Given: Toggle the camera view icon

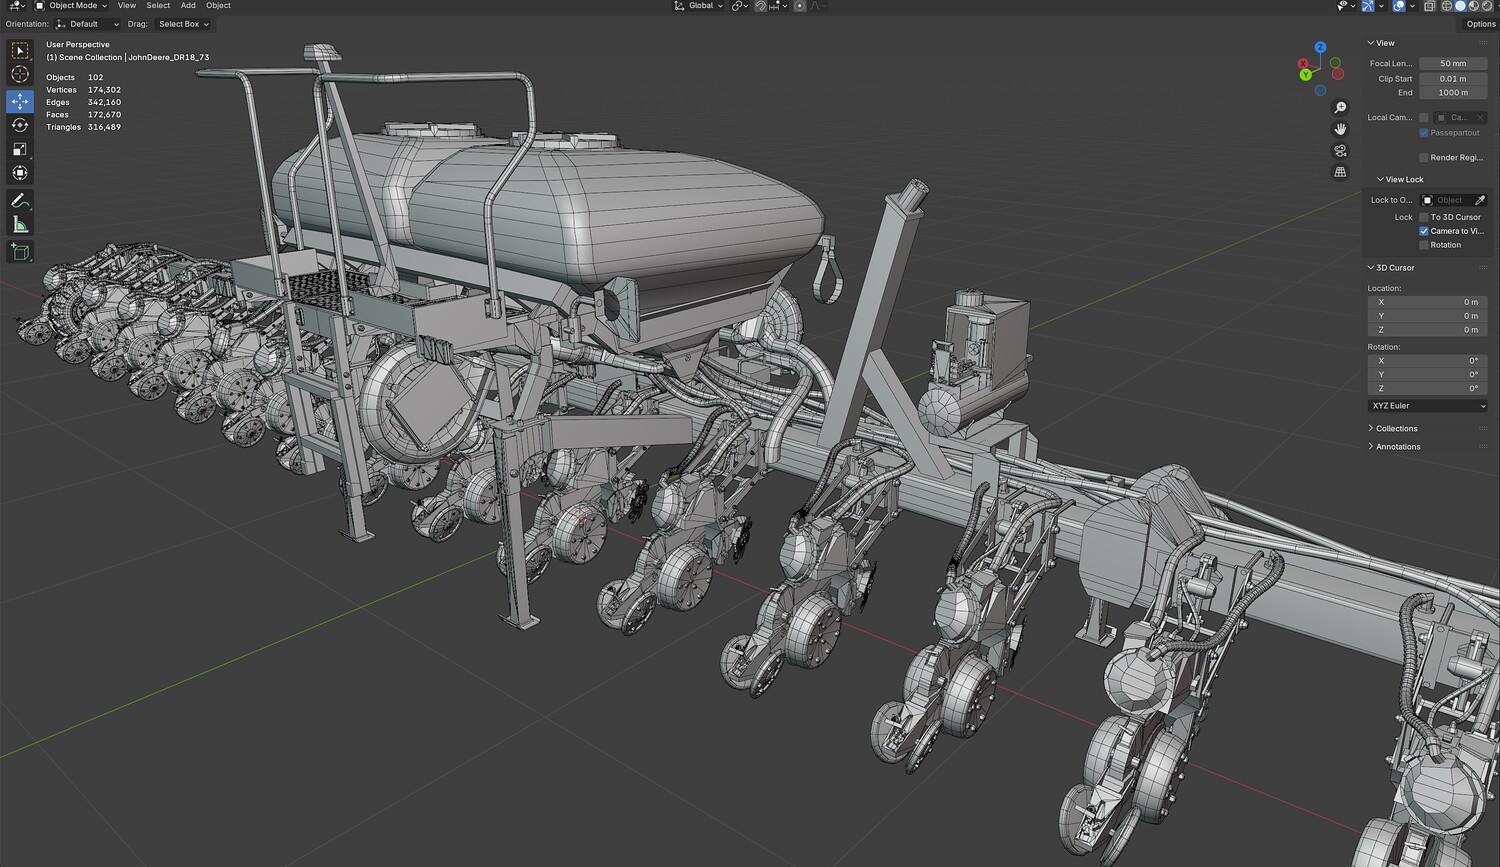Looking at the screenshot, I should click(1341, 151).
